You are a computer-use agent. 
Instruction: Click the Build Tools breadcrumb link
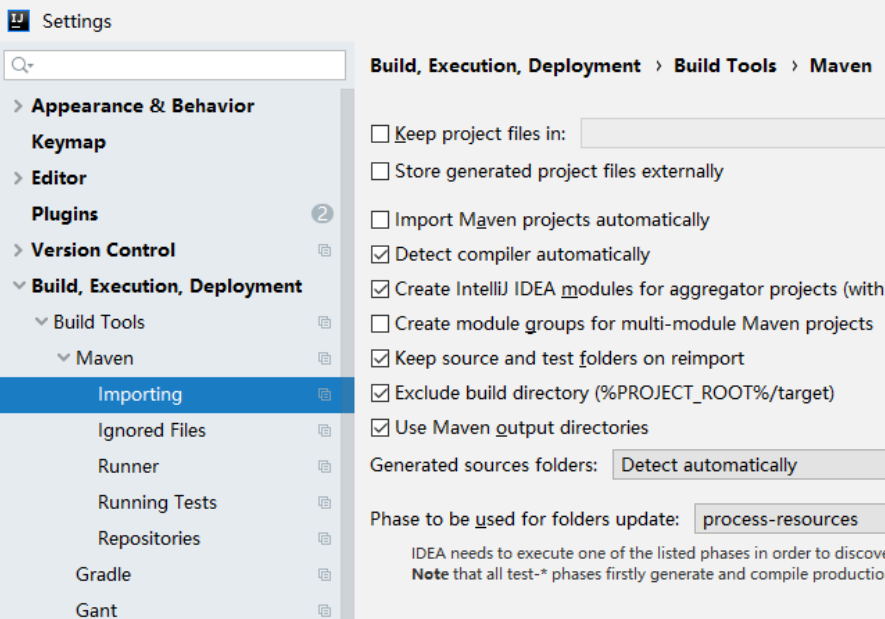(x=725, y=66)
